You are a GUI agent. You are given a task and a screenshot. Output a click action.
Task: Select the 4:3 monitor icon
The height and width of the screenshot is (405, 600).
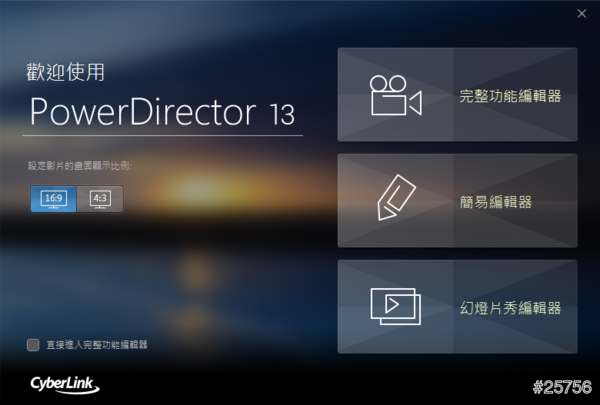(x=100, y=199)
